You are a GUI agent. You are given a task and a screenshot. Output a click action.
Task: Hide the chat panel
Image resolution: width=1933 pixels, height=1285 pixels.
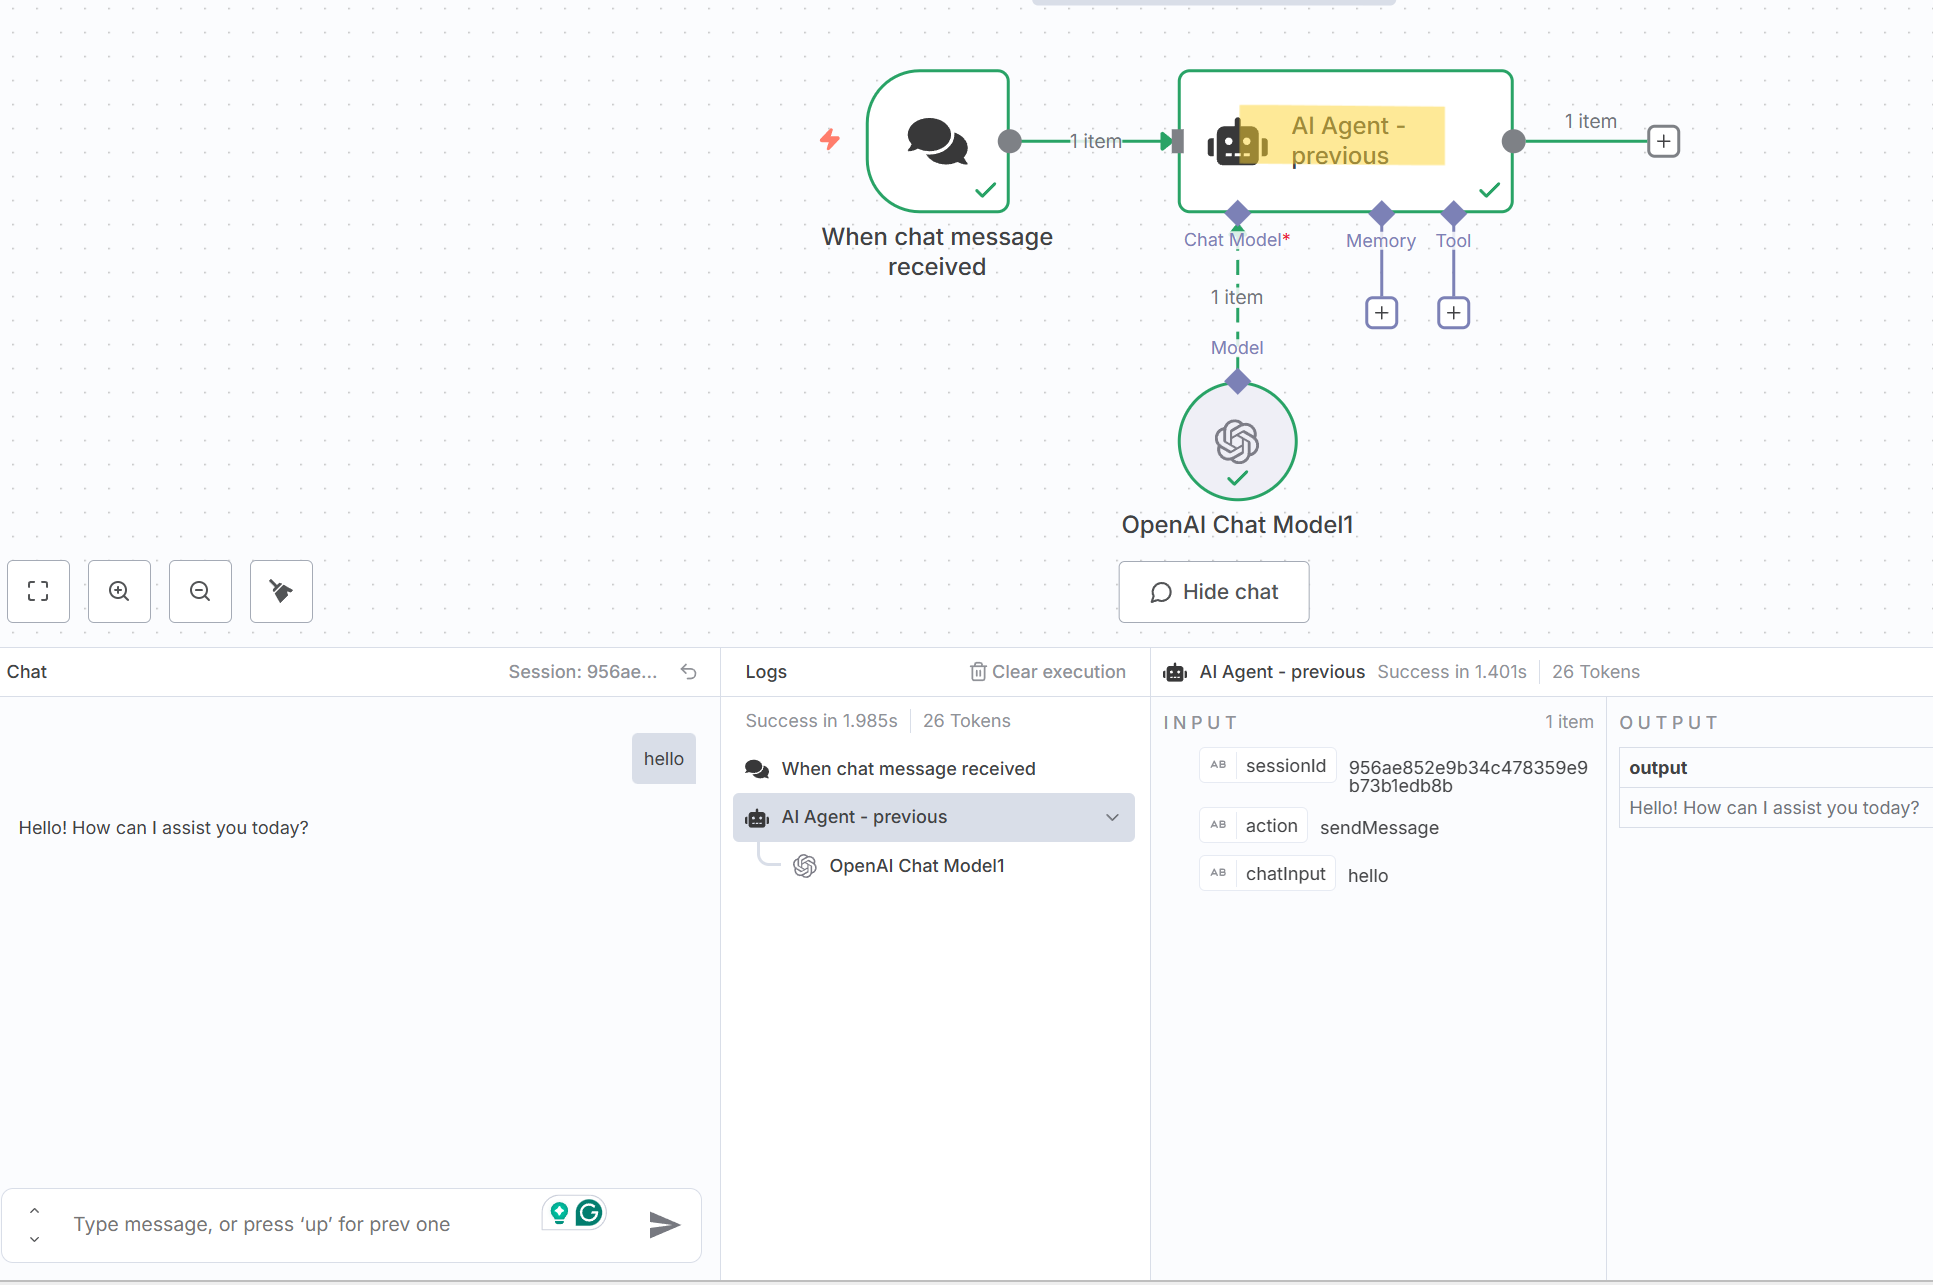[1213, 591]
